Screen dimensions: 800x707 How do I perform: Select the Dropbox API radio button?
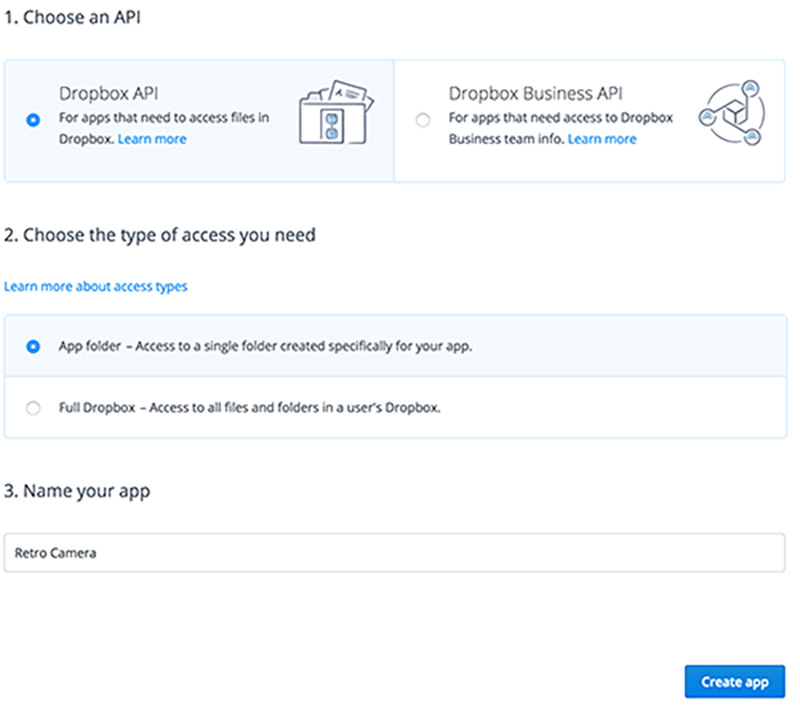click(x=31, y=118)
